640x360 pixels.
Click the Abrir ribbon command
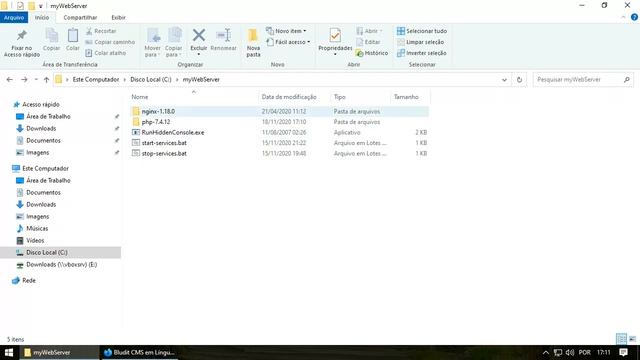[369, 31]
